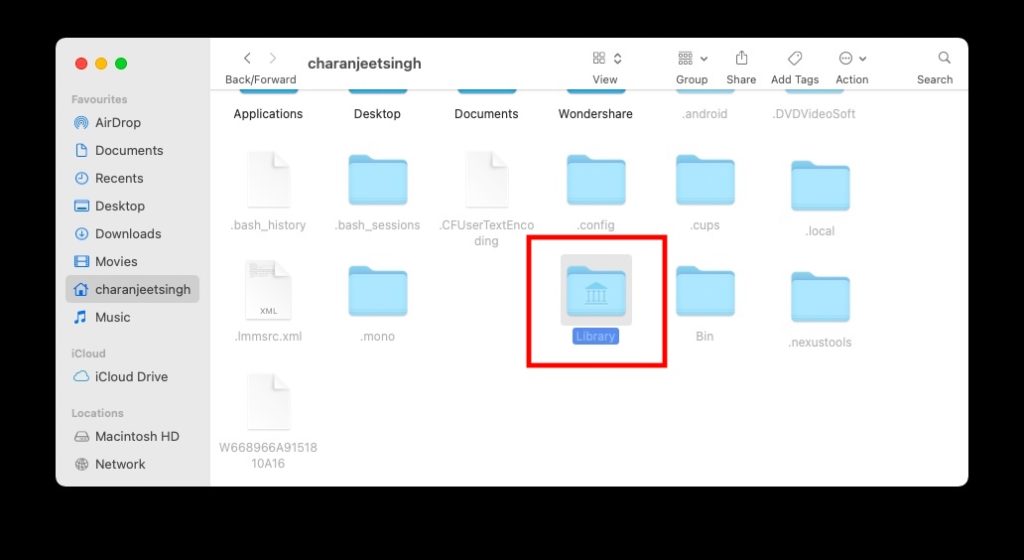Select the .bash_history file icon

[268, 179]
